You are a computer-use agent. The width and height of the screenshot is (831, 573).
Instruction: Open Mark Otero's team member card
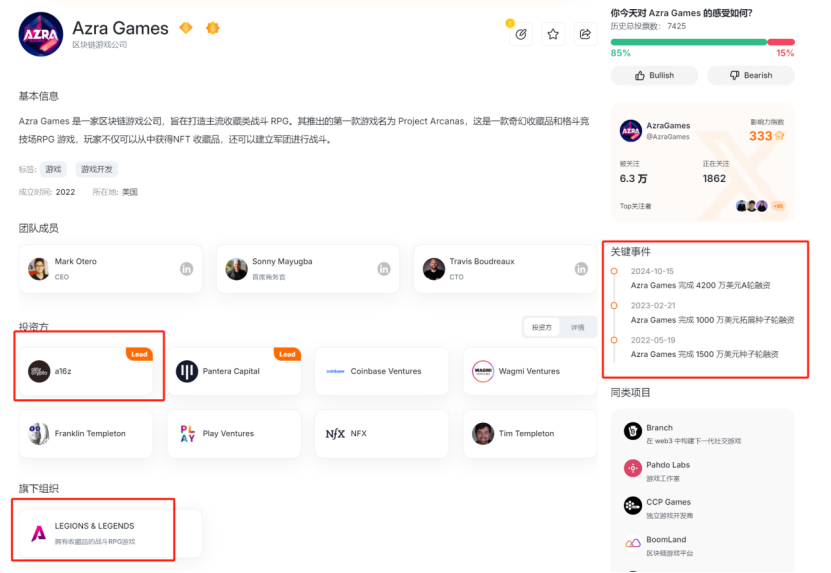[110, 269]
